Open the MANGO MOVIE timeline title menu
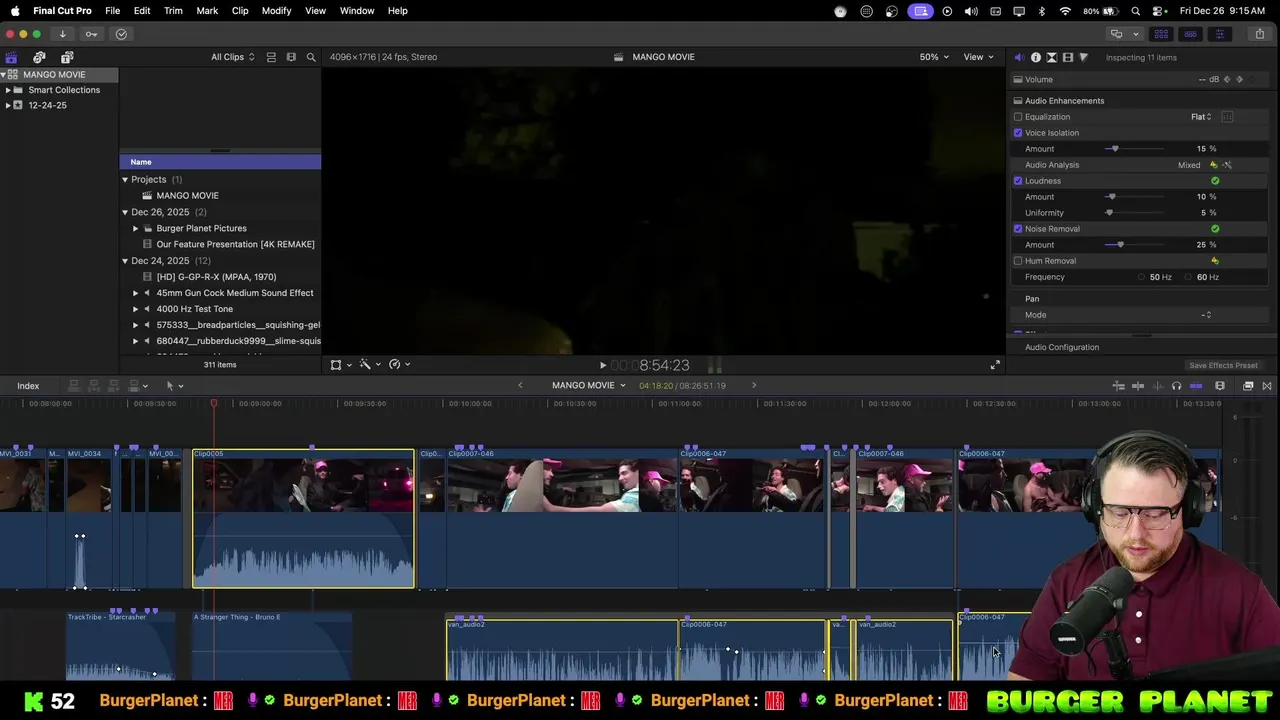 coord(588,386)
